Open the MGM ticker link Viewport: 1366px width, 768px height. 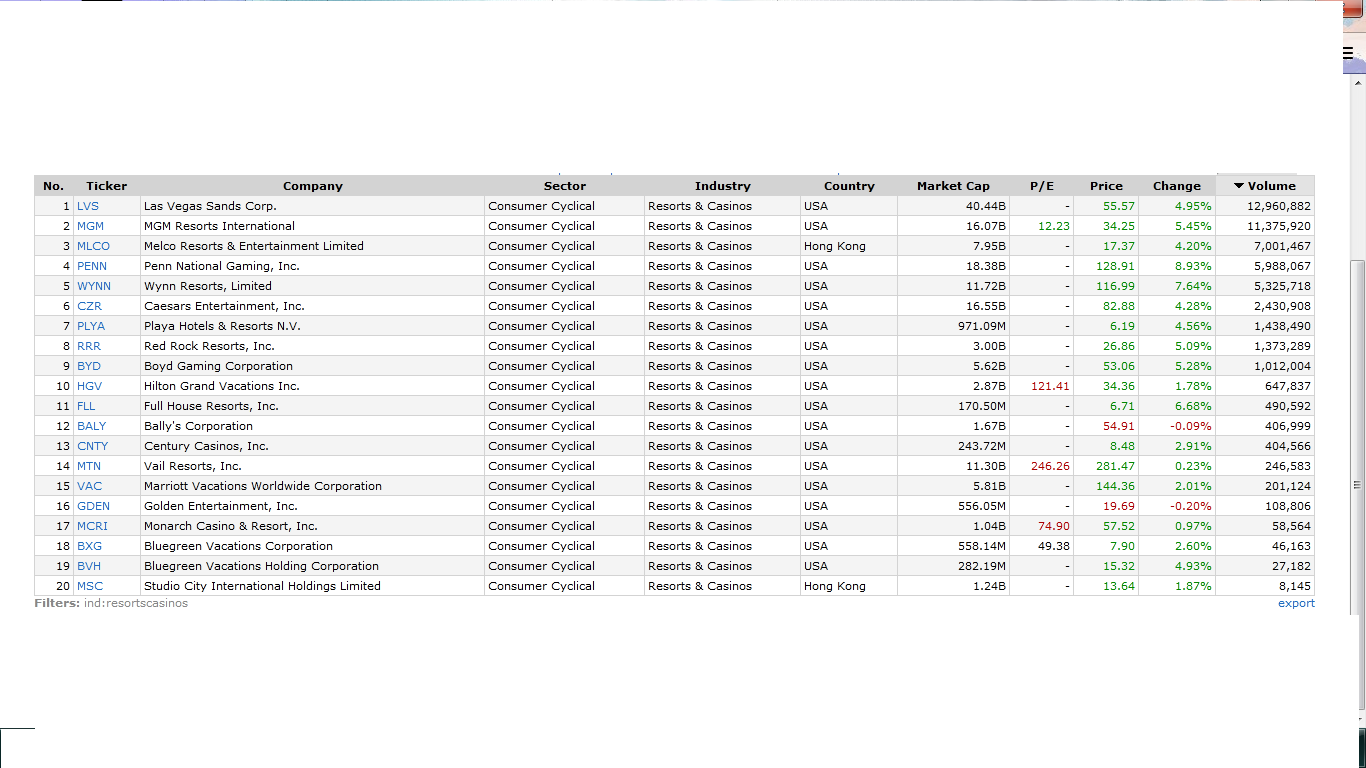coord(90,226)
